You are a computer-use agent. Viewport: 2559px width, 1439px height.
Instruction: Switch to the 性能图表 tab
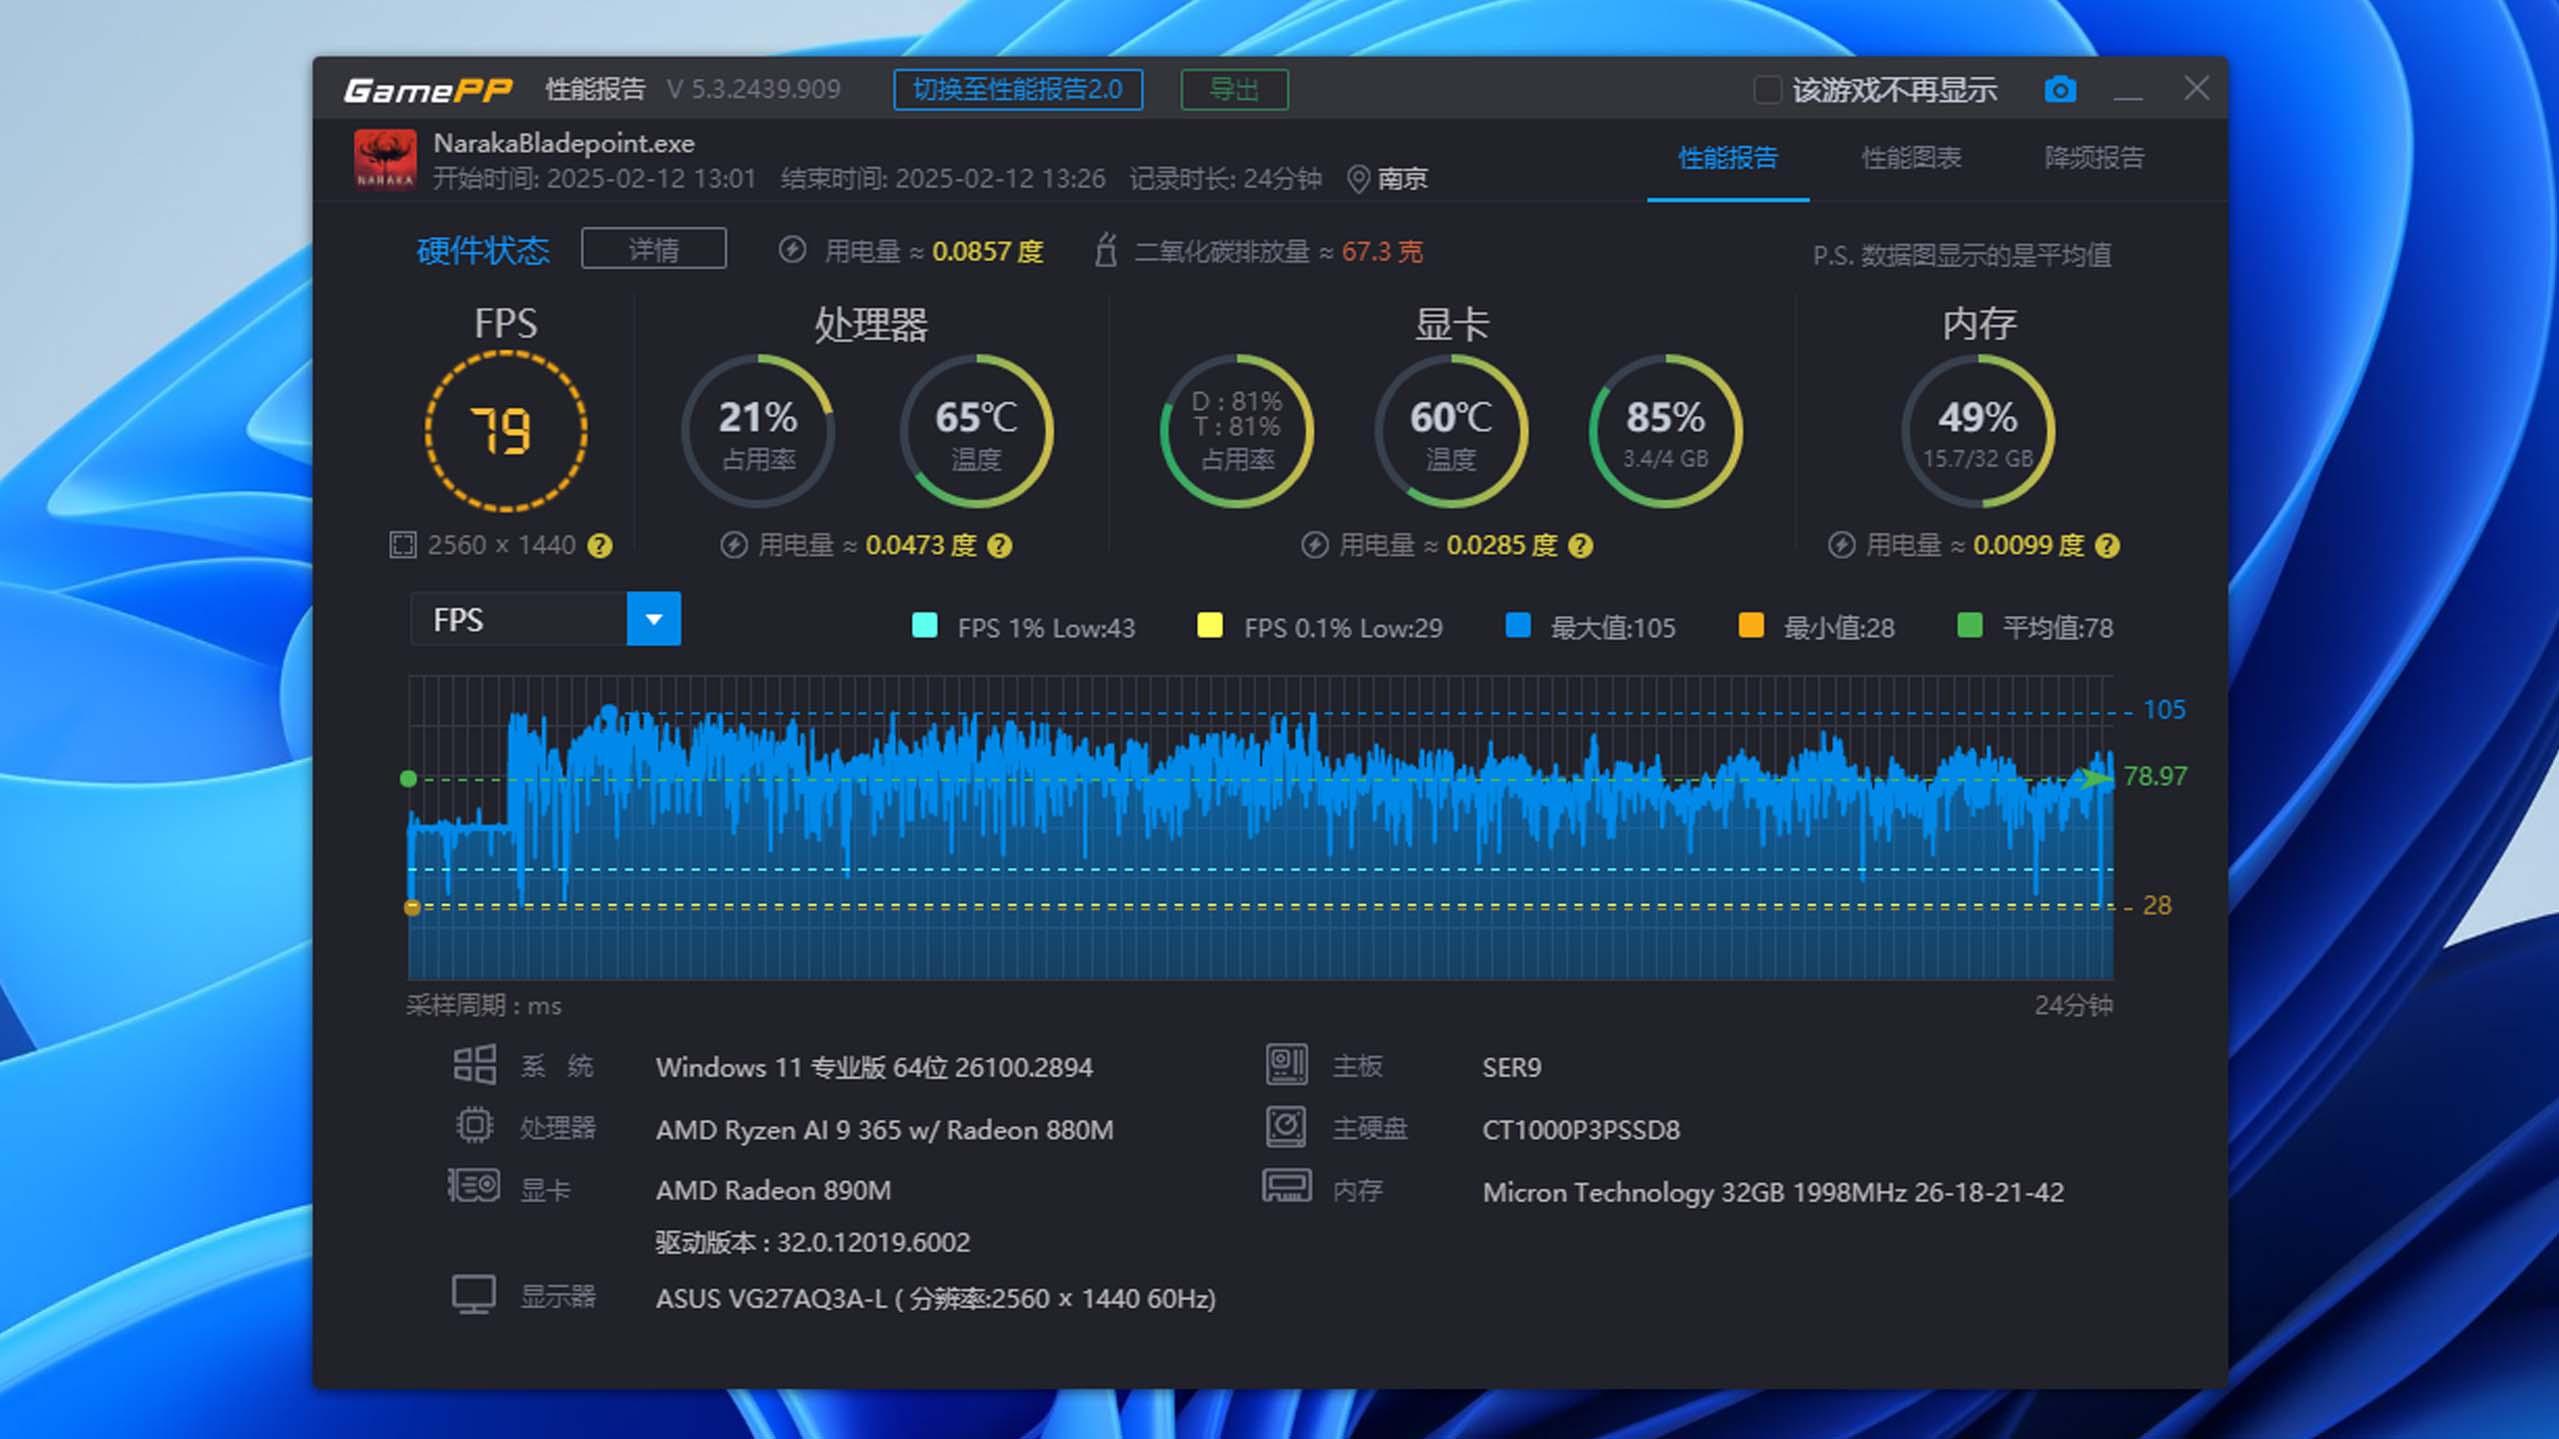coord(1911,158)
